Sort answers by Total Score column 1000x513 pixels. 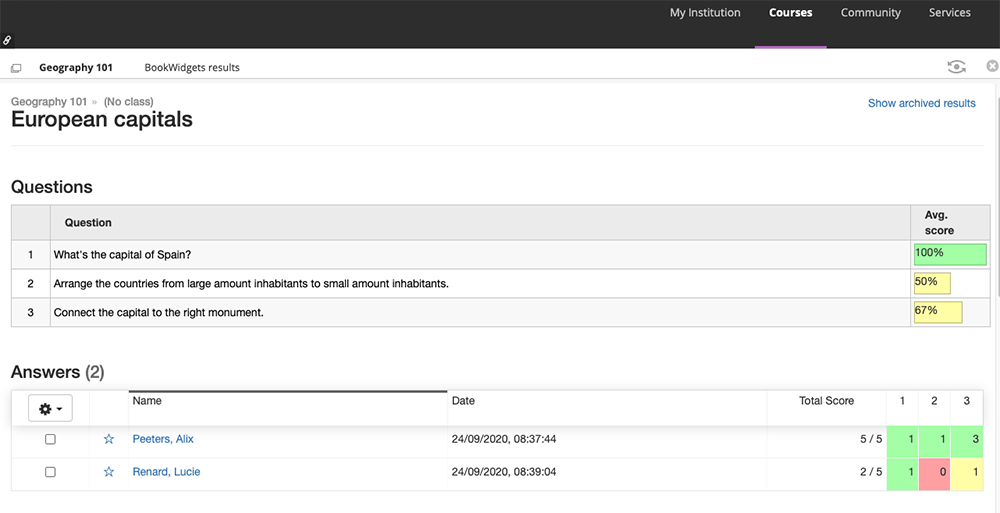826,401
